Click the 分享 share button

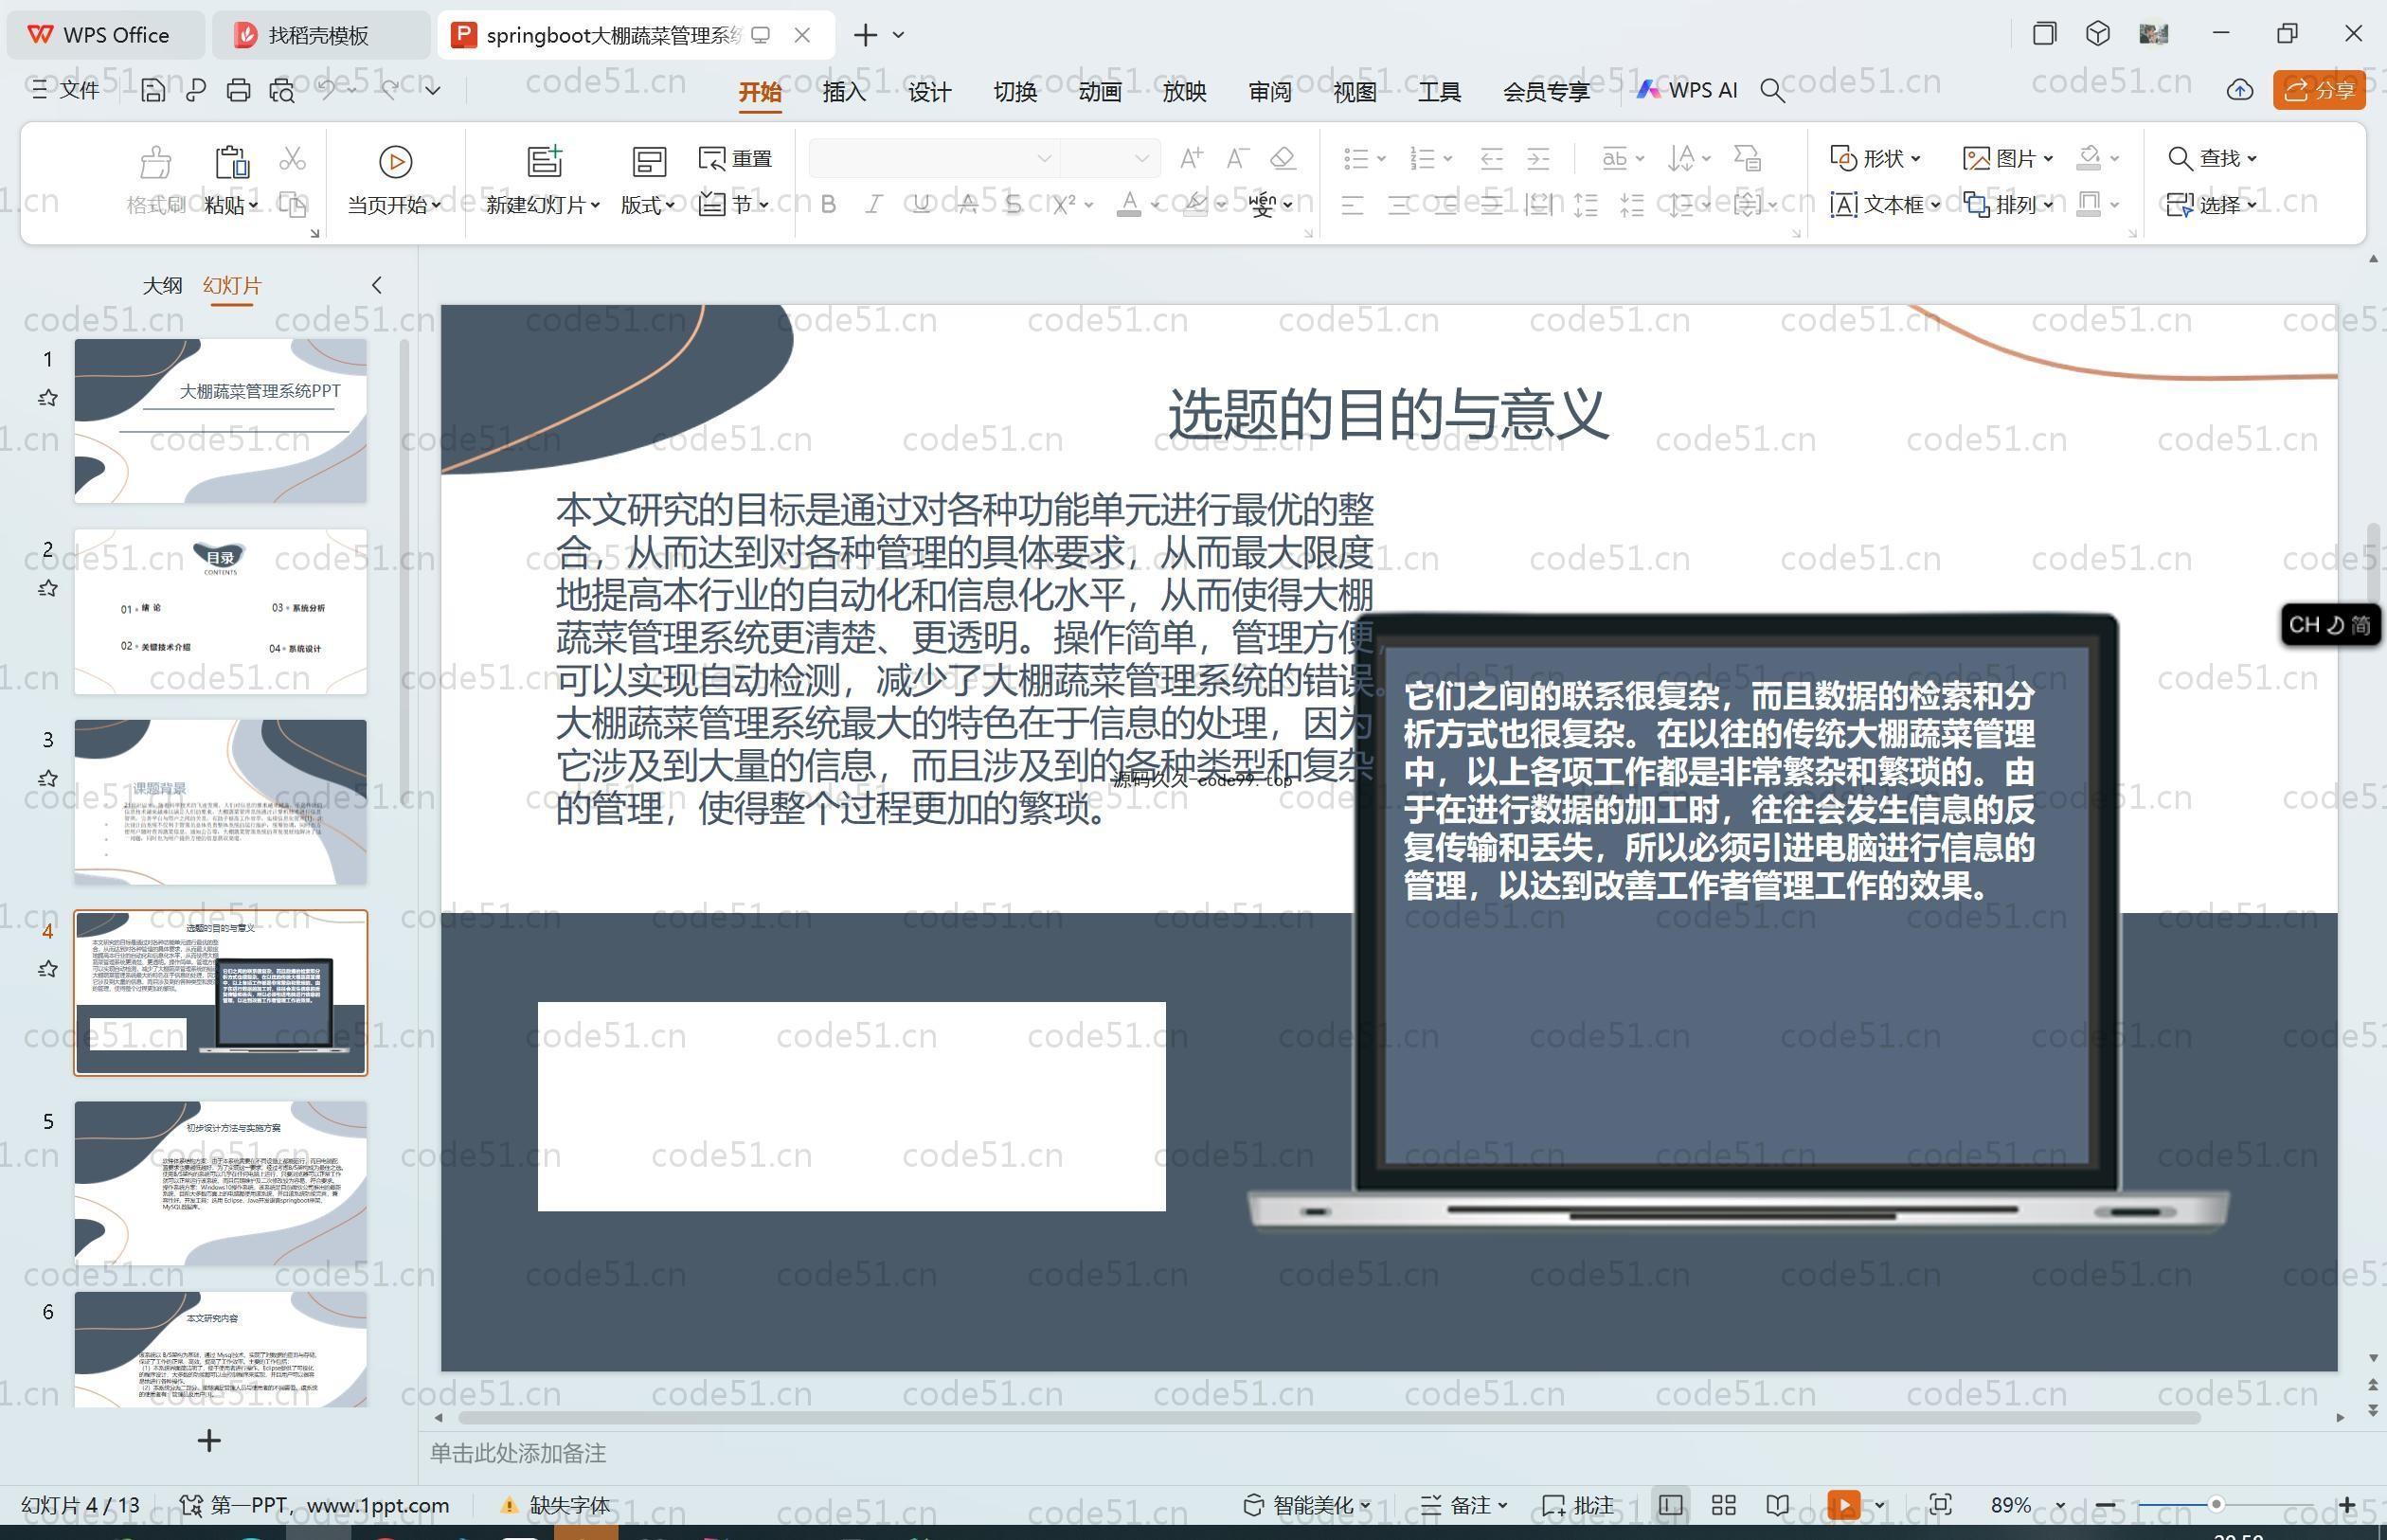pos(2319,91)
